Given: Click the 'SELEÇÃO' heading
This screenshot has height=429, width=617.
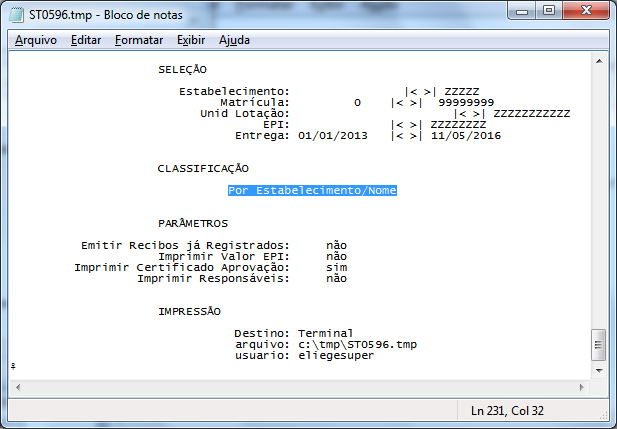Looking at the screenshot, I should pos(182,69).
